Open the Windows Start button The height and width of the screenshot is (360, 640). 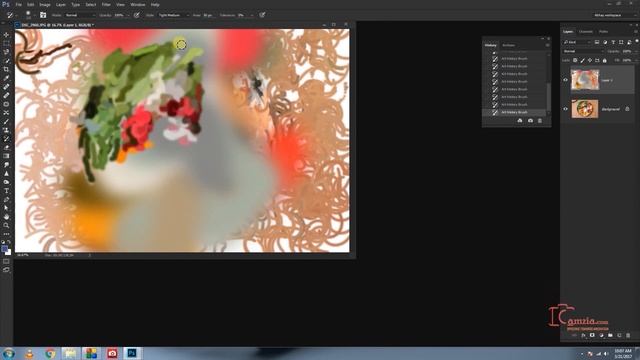(9, 353)
